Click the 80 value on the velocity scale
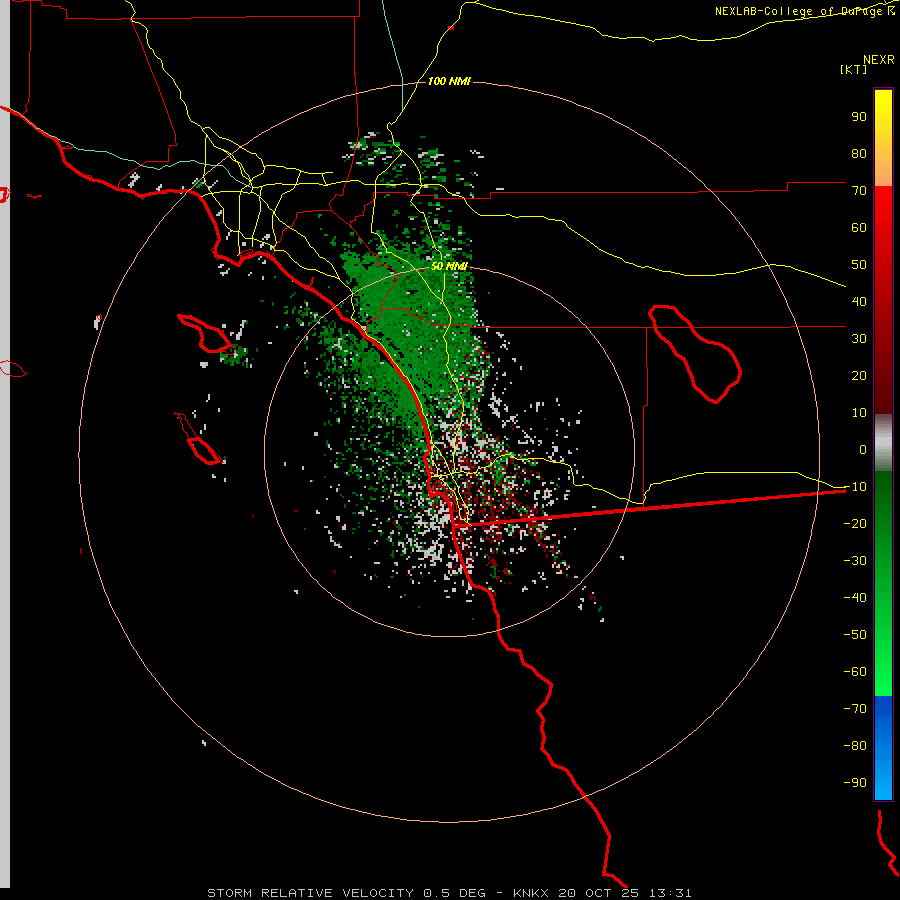The height and width of the screenshot is (900, 900). coord(859,153)
